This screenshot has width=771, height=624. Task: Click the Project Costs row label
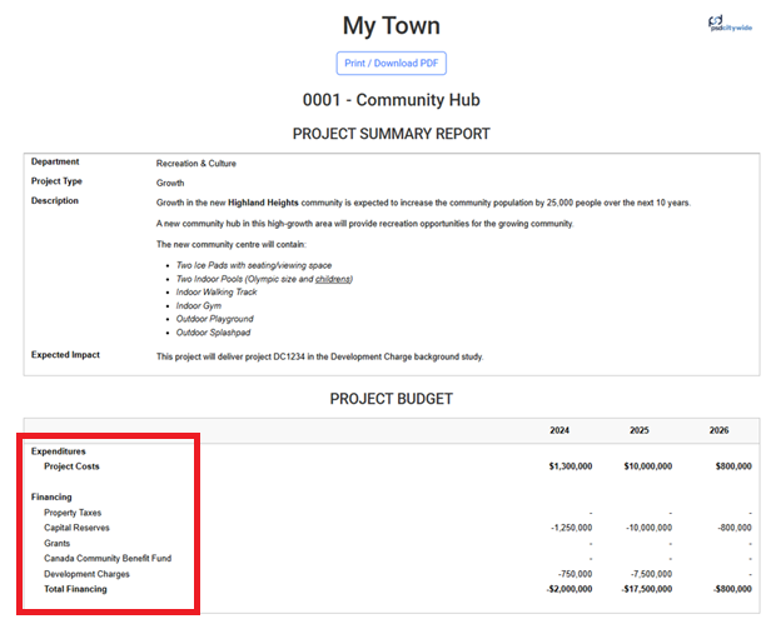click(72, 466)
